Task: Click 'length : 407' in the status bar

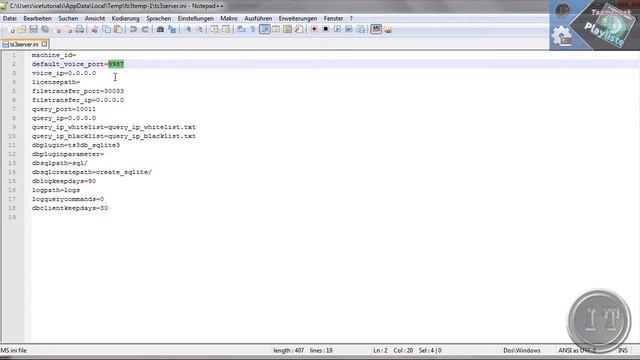Action: (x=289, y=350)
